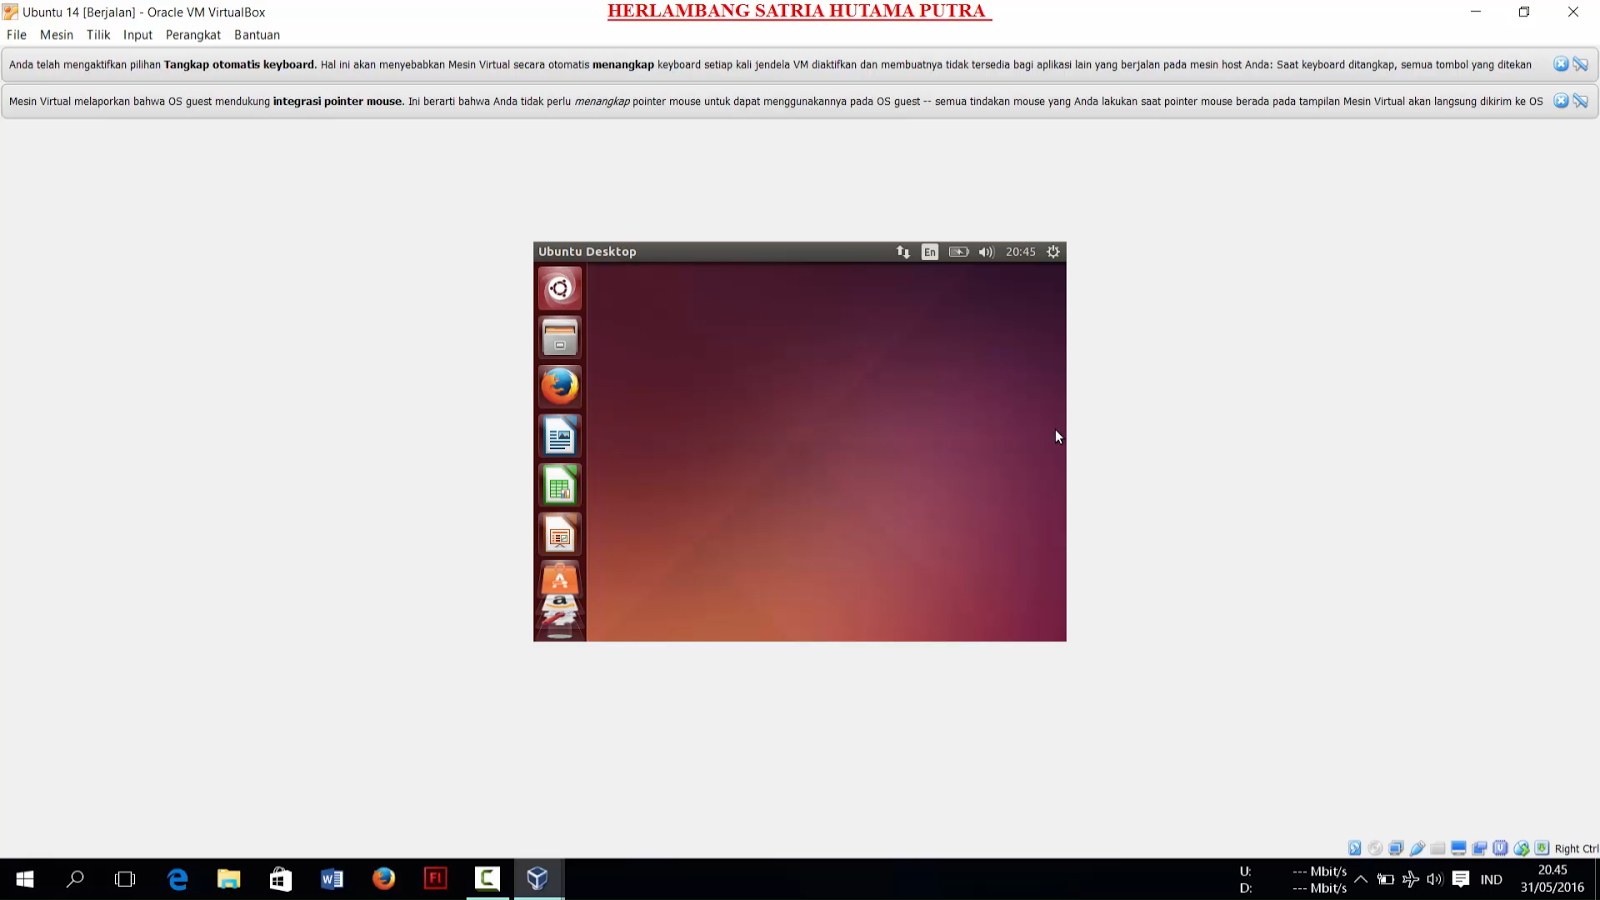The height and width of the screenshot is (900, 1600).
Task: Switch to Camtasia on the taskbar
Action: pyautogui.click(x=487, y=879)
